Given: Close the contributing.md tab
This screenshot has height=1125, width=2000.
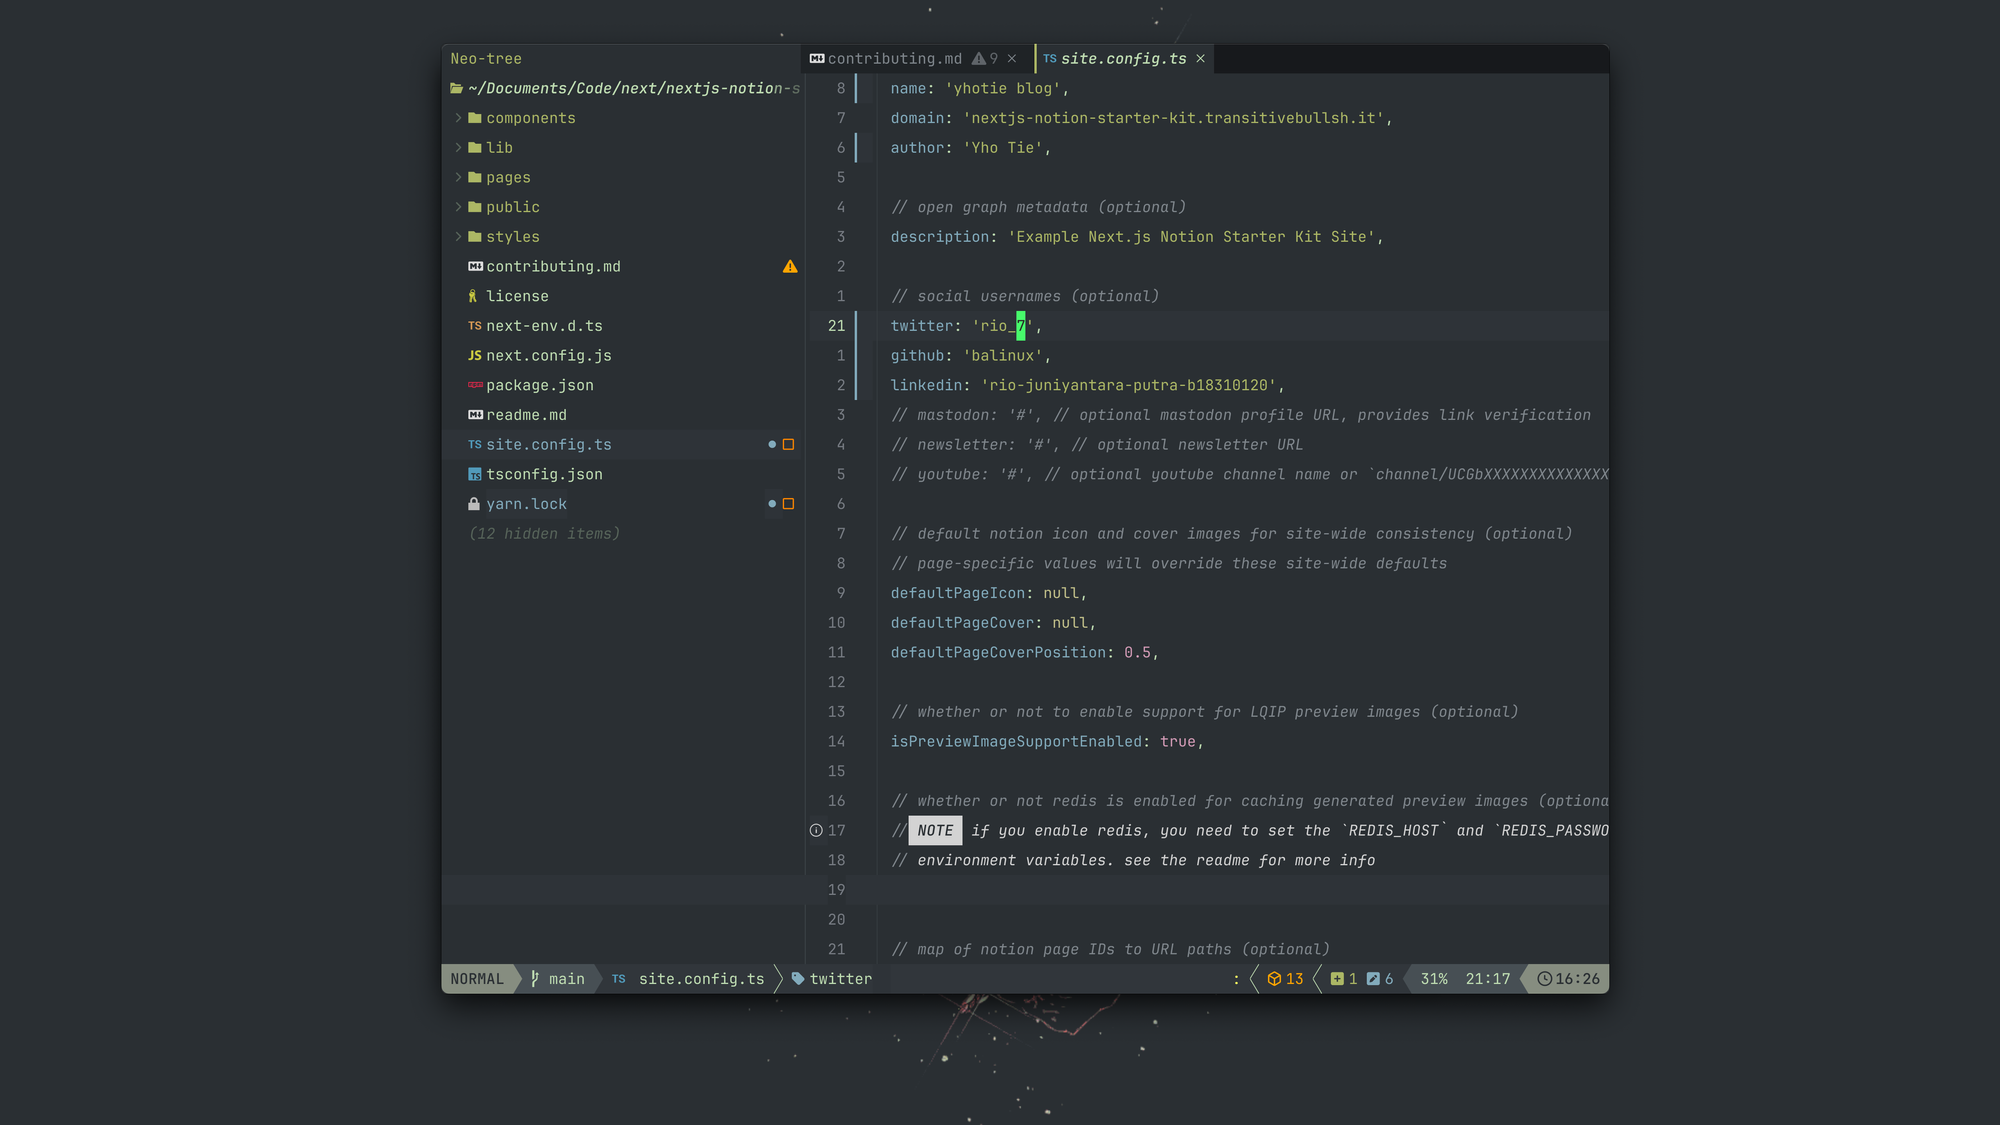Looking at the screenshot, I should [x=1012, y=59].
